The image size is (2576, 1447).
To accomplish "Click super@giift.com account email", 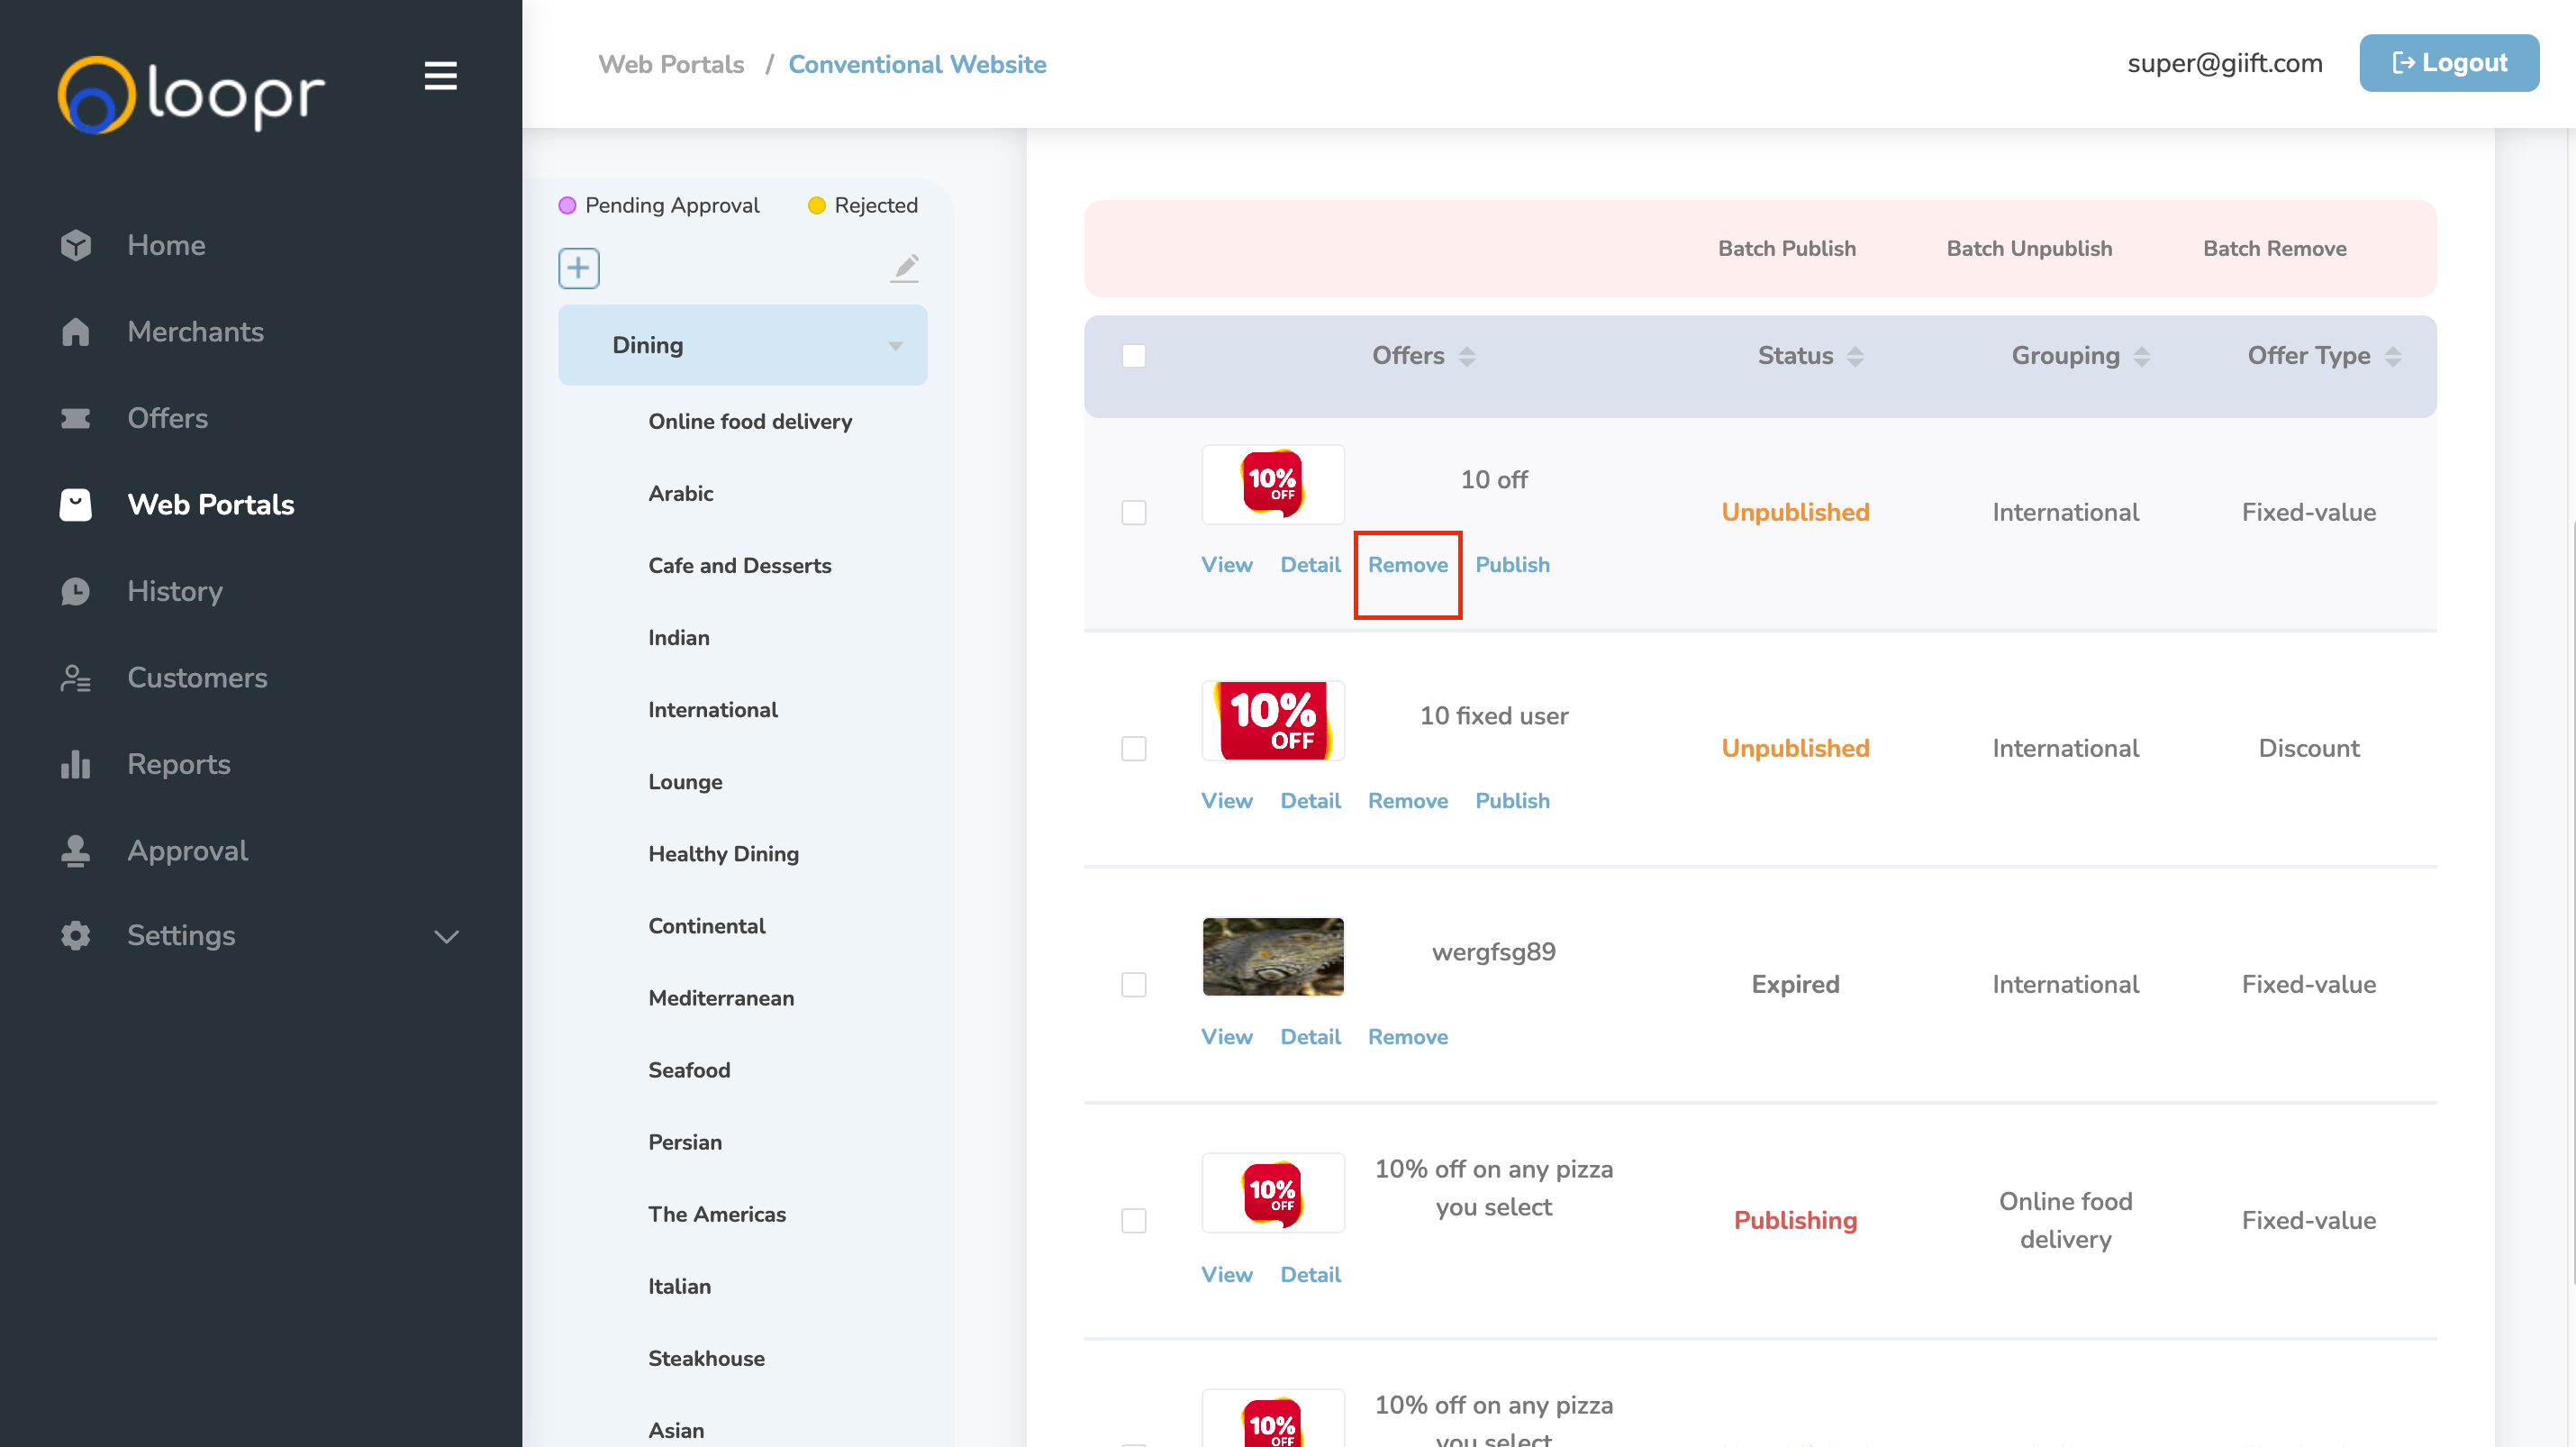I will [2225, 63].
